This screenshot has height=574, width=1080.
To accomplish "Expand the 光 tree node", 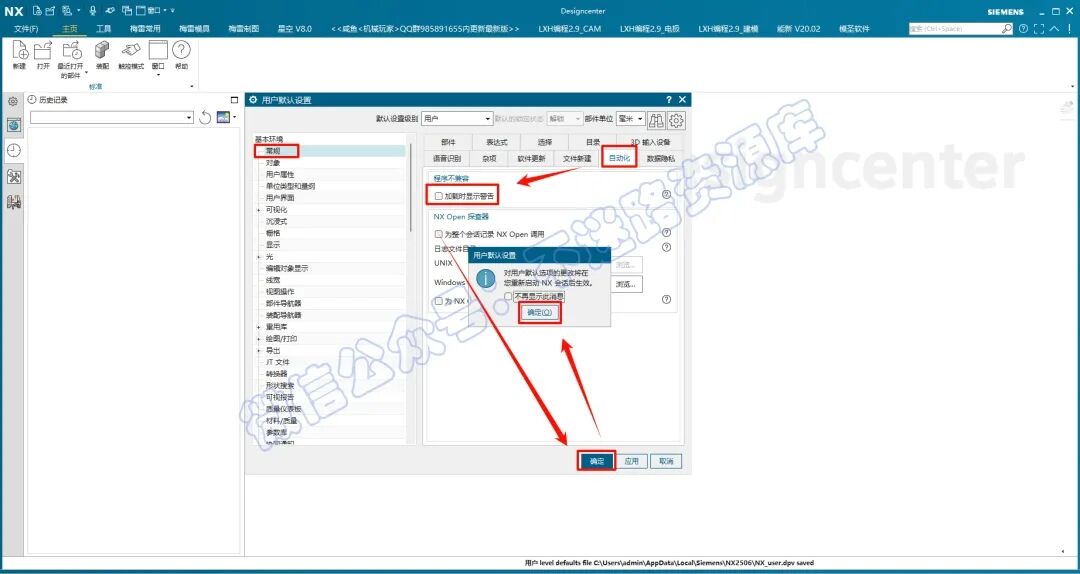I will [x=258, y=256].
